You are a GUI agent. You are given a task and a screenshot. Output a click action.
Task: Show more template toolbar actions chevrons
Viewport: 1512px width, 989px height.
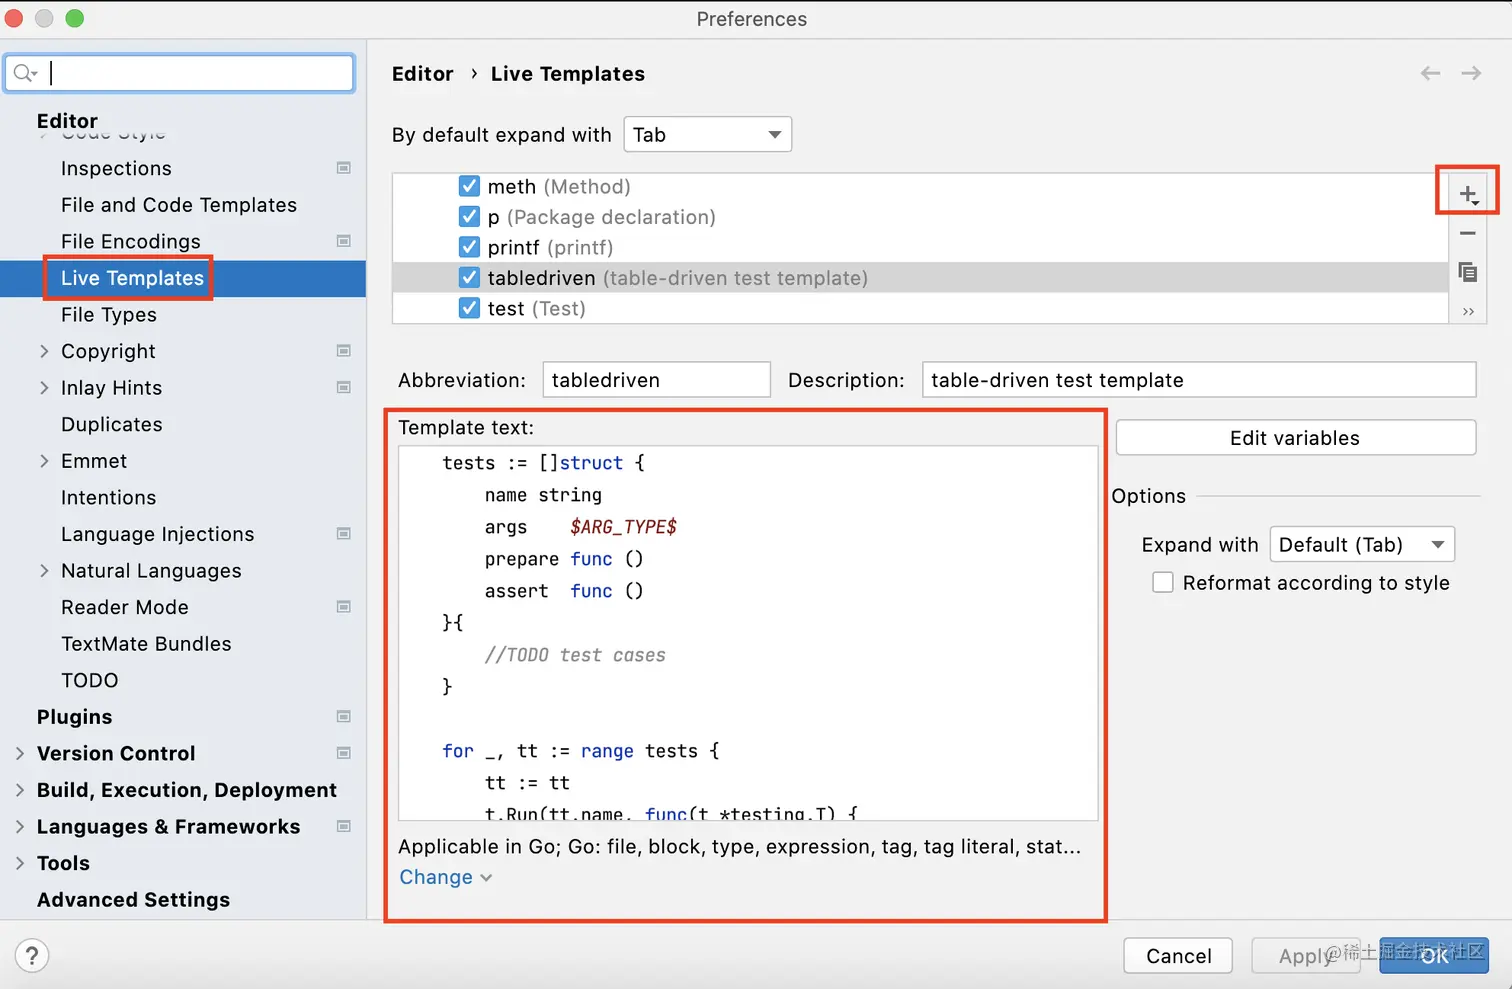coord(1467,311)
